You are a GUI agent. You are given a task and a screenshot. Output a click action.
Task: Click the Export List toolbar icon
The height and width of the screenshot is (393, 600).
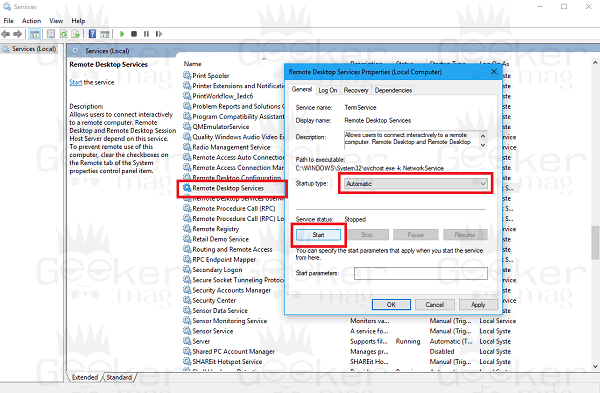(76, 34)
